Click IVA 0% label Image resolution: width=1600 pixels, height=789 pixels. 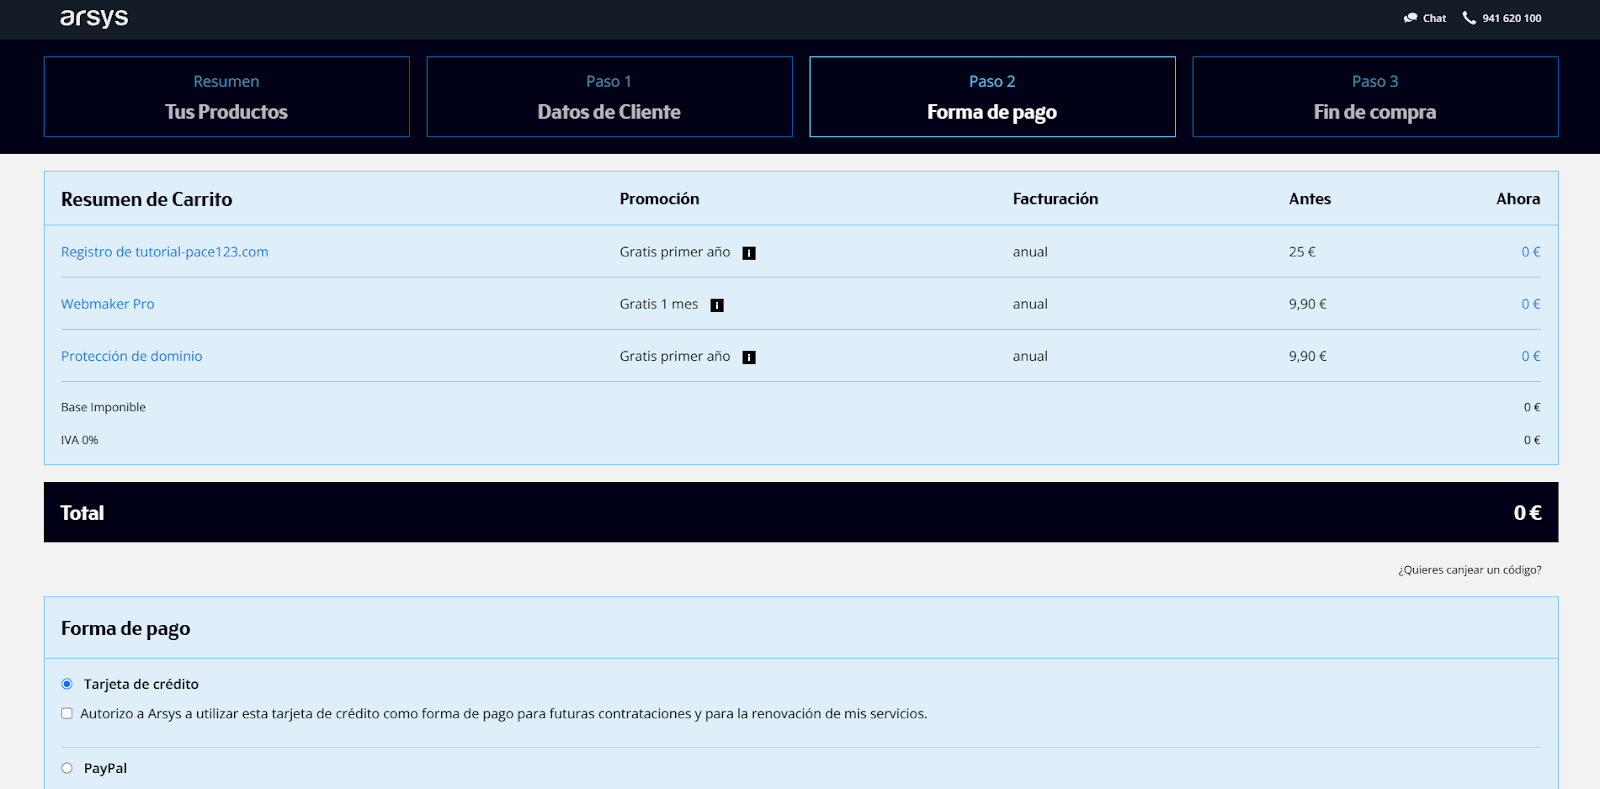(80, 440)
